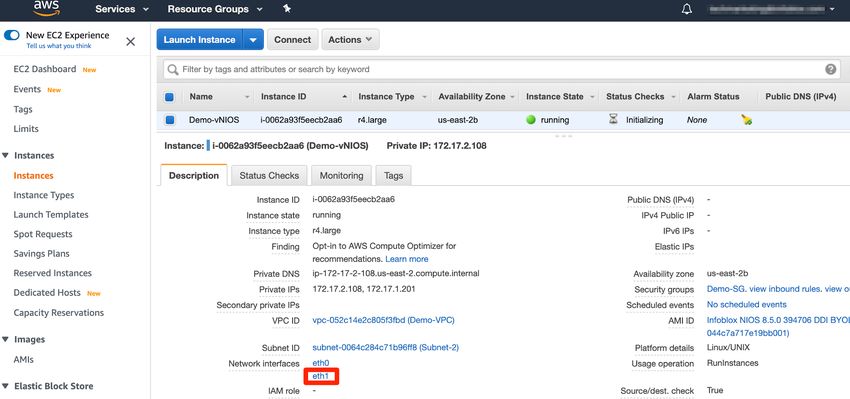This screenshot has height=399, width=850.
Task: Open the notifications bell
Action: coord(686,9)
